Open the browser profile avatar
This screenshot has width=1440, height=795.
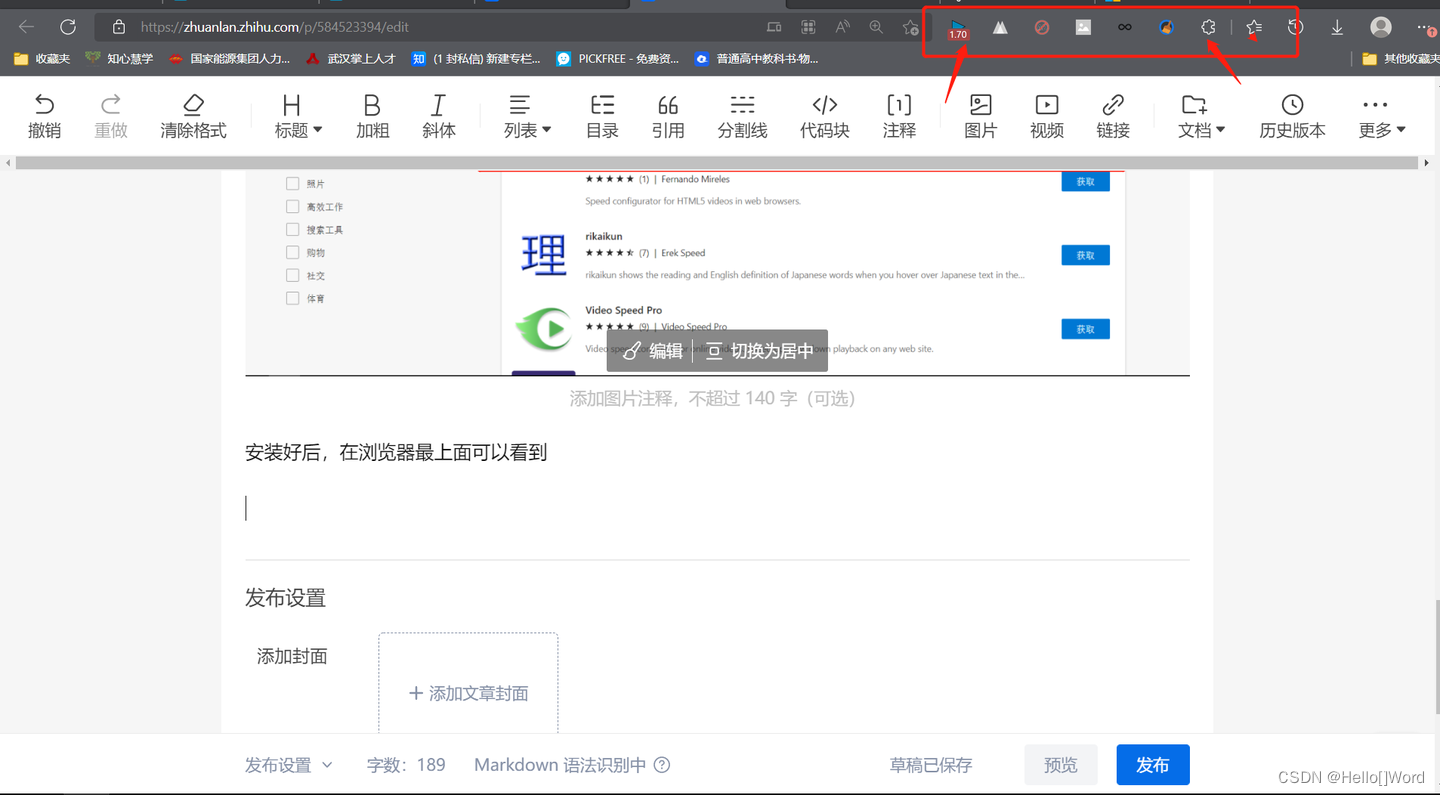[1381, 27]
